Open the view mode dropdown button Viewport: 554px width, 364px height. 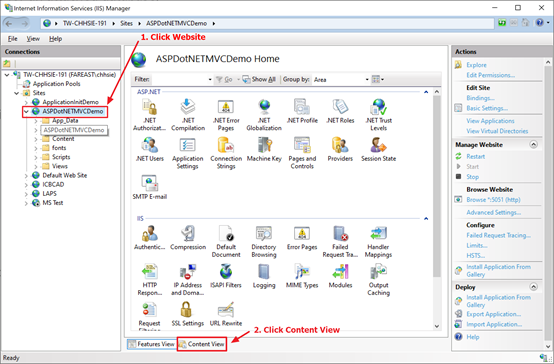[378, 80]
